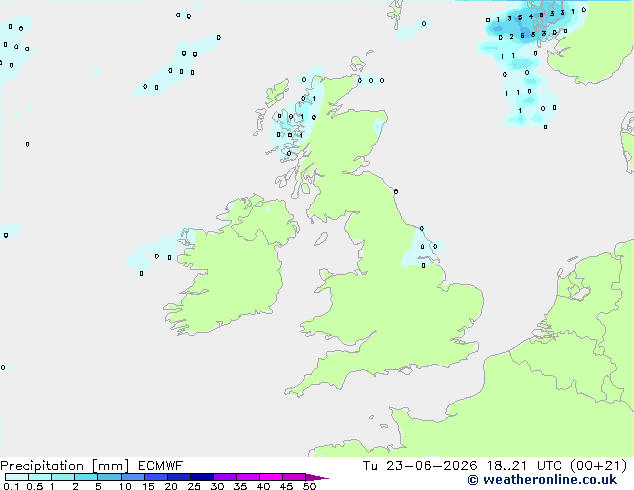This screenshot has height=490, width=634.
Task: Select the 30–35 mm purple swatch
Action: pyautogui.click(x=225, y=477)
